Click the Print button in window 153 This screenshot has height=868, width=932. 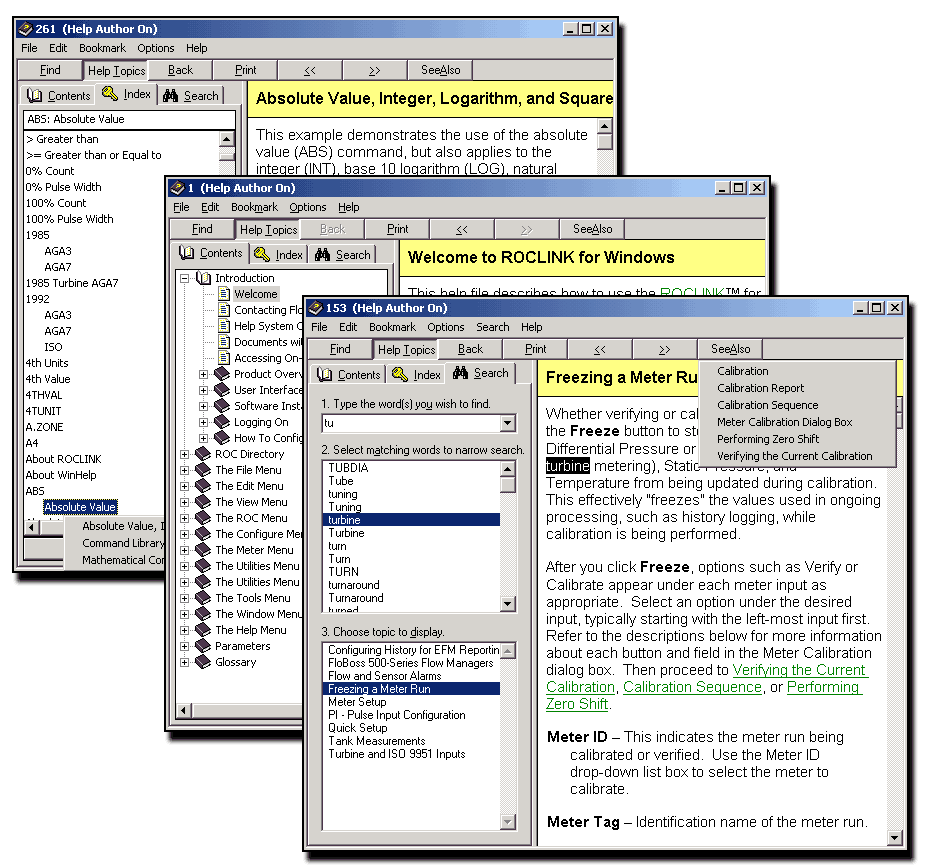(535, 349)
